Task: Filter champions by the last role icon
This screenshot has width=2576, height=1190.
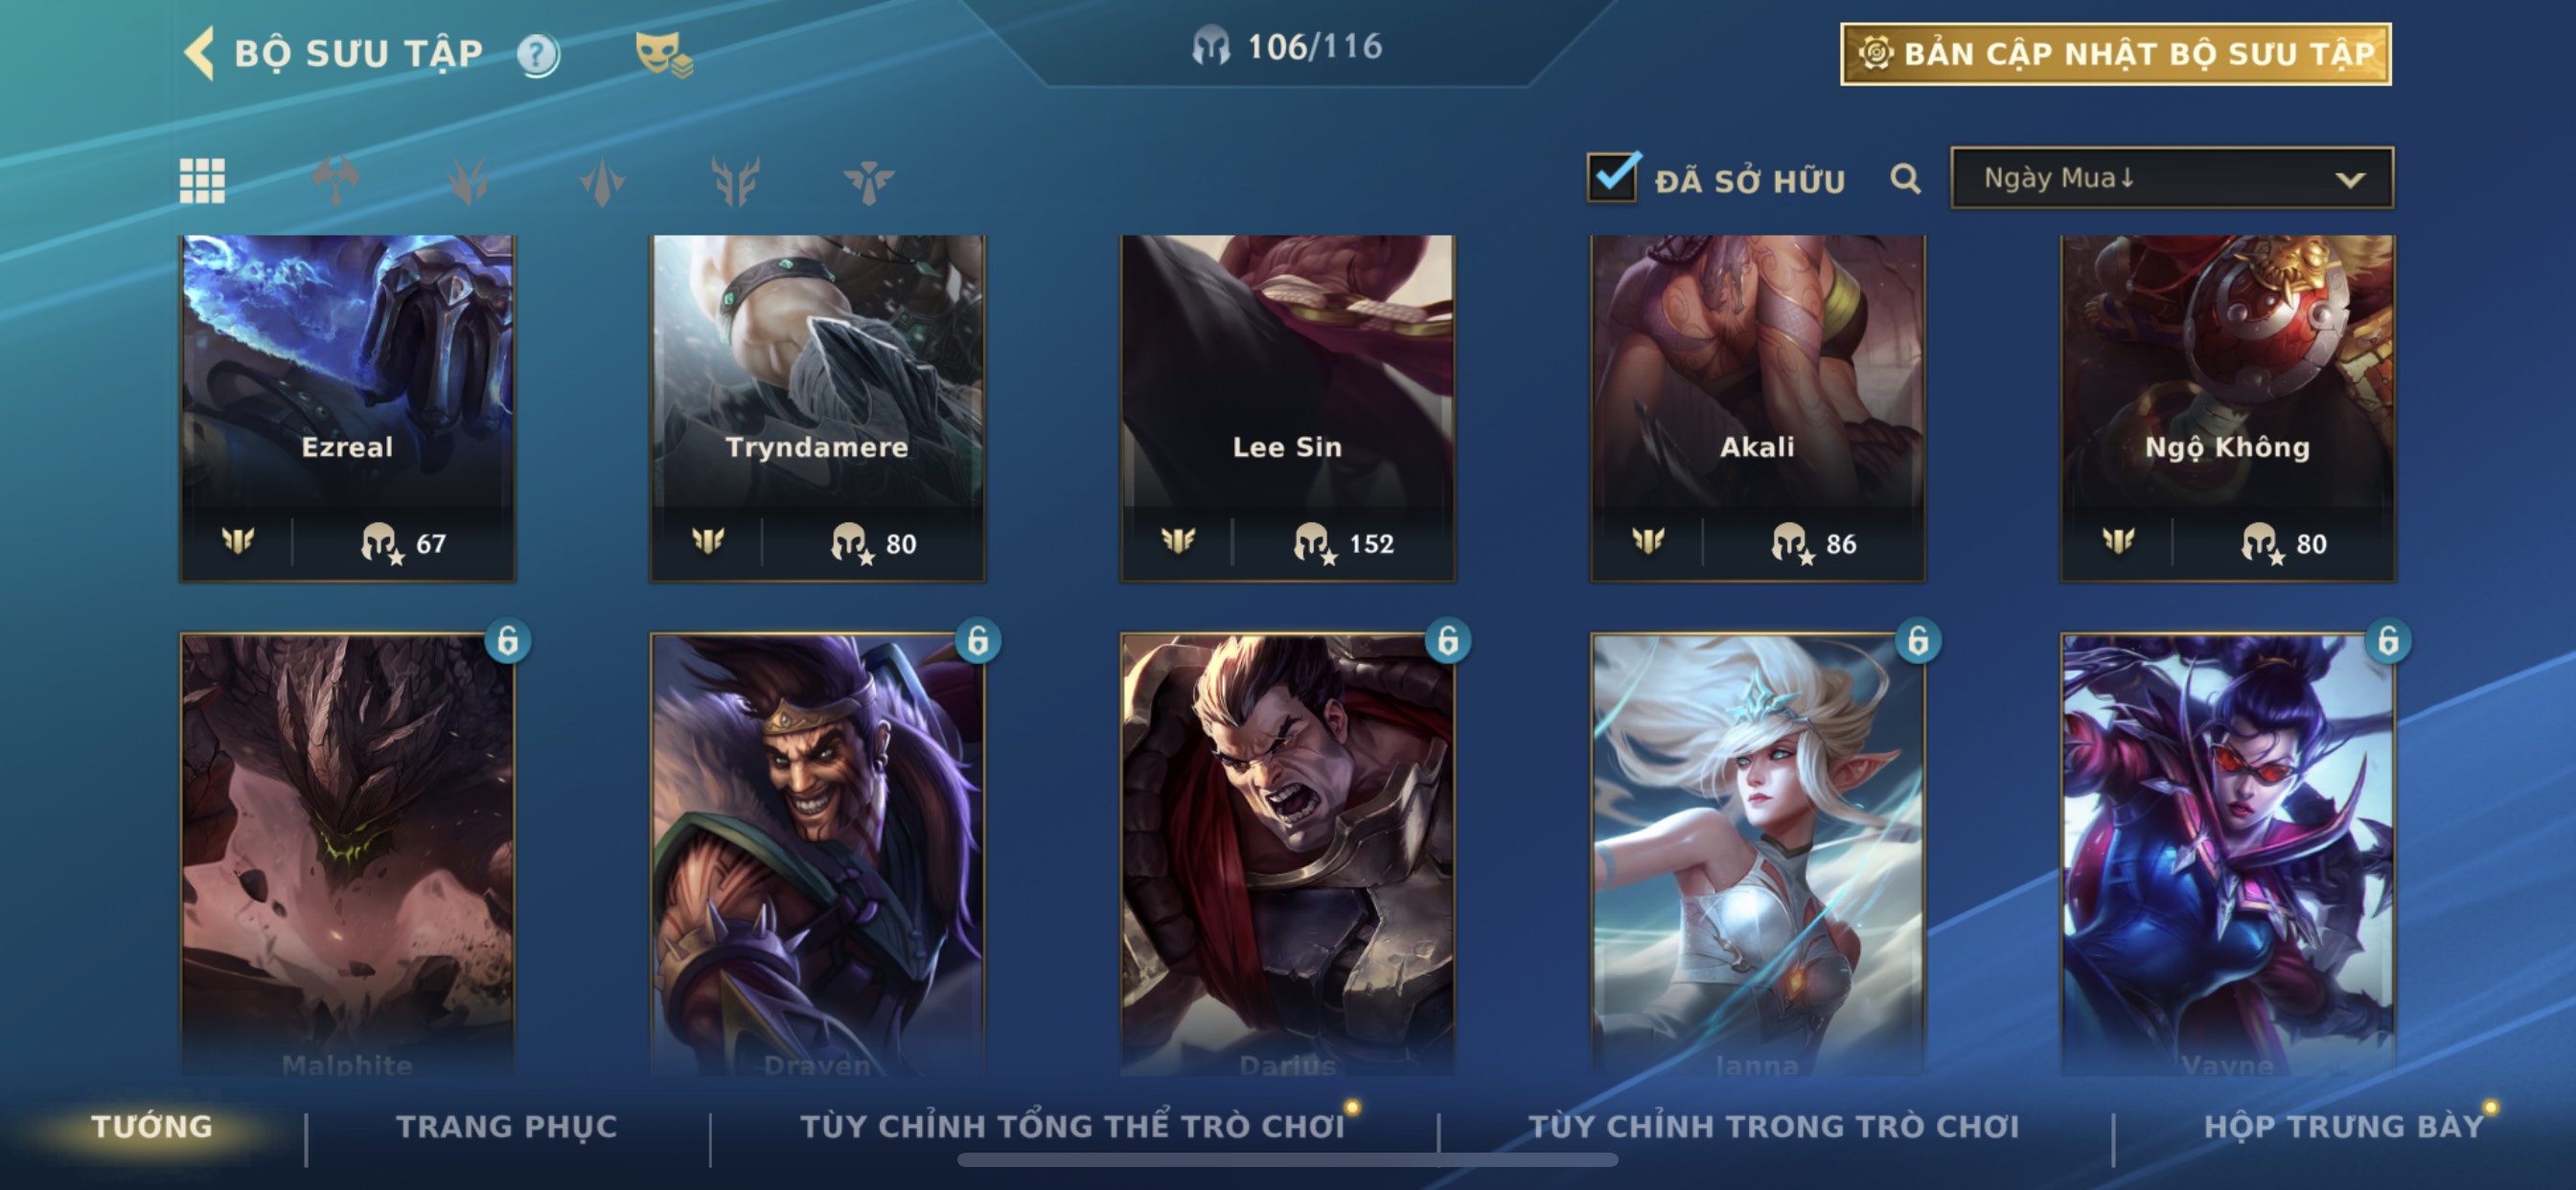Action: 868,181
